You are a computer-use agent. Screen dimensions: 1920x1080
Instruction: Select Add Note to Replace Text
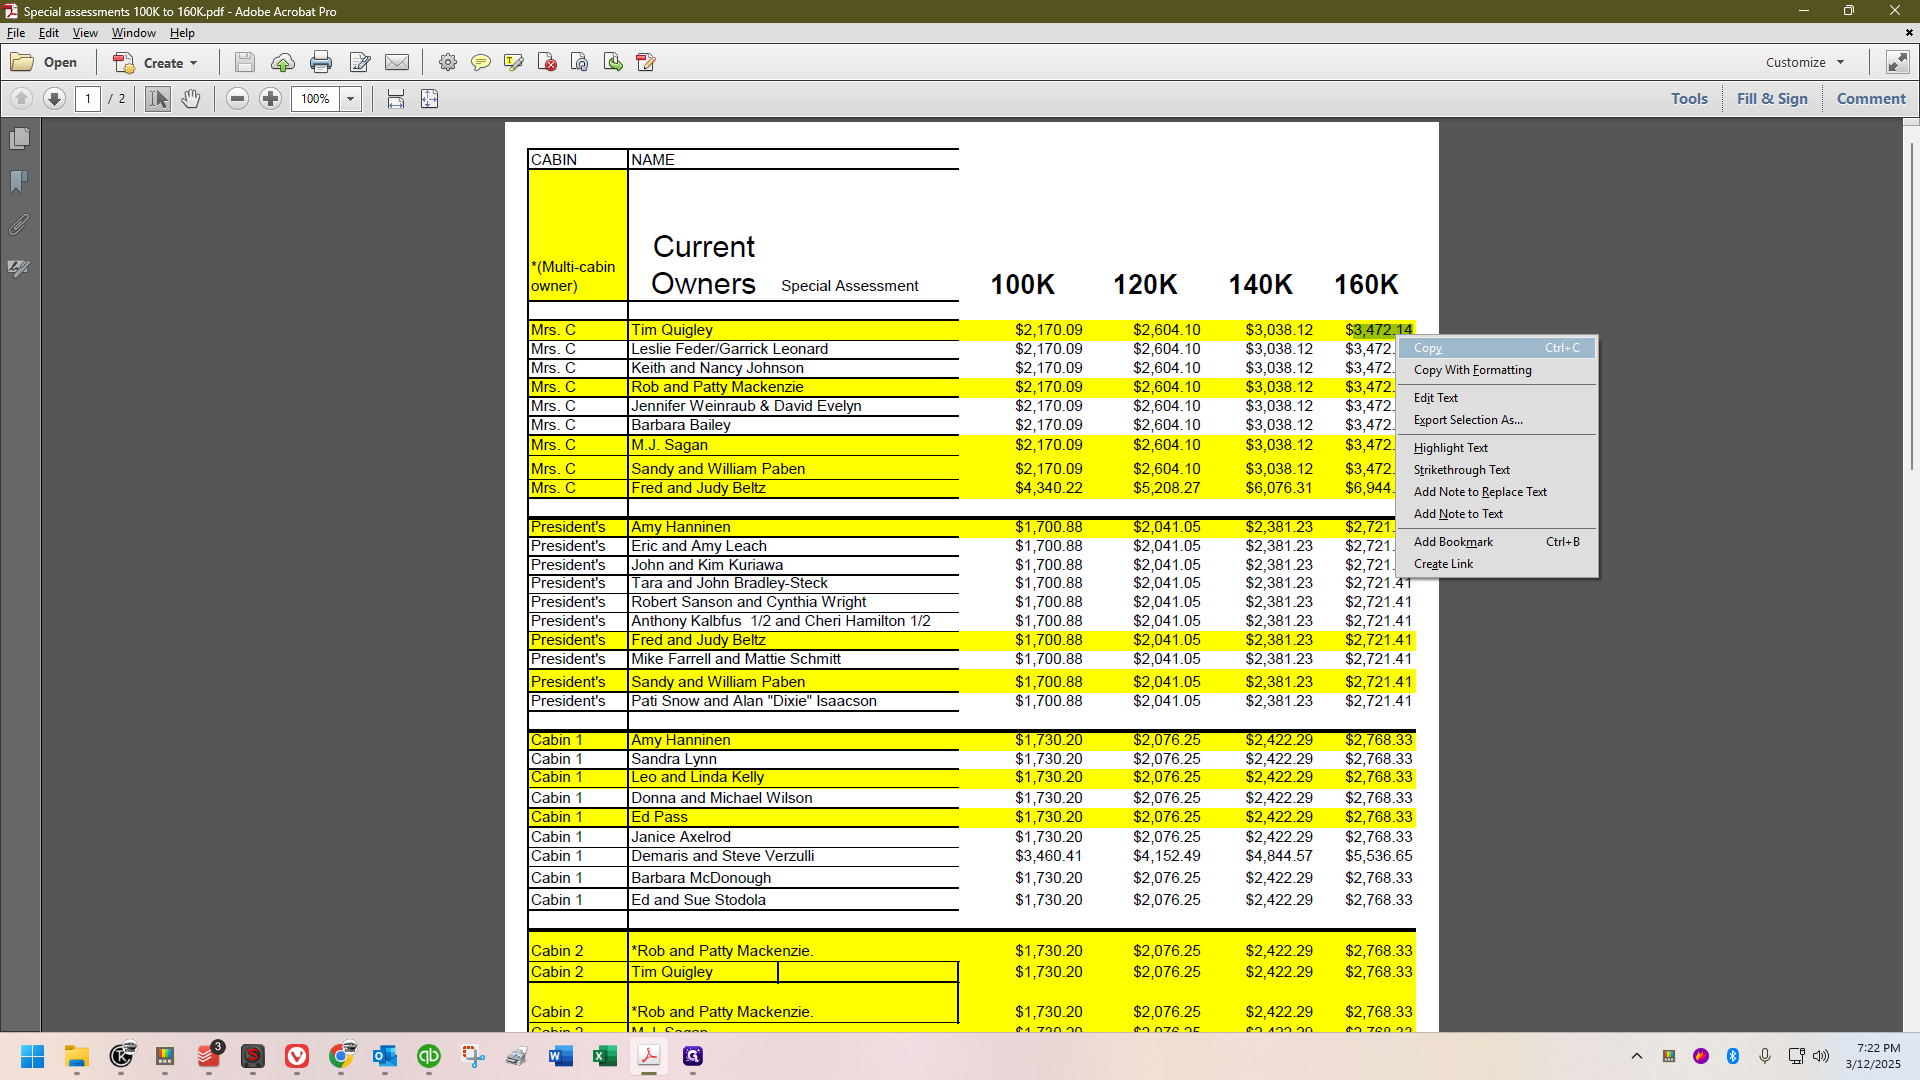(1497, 492)
